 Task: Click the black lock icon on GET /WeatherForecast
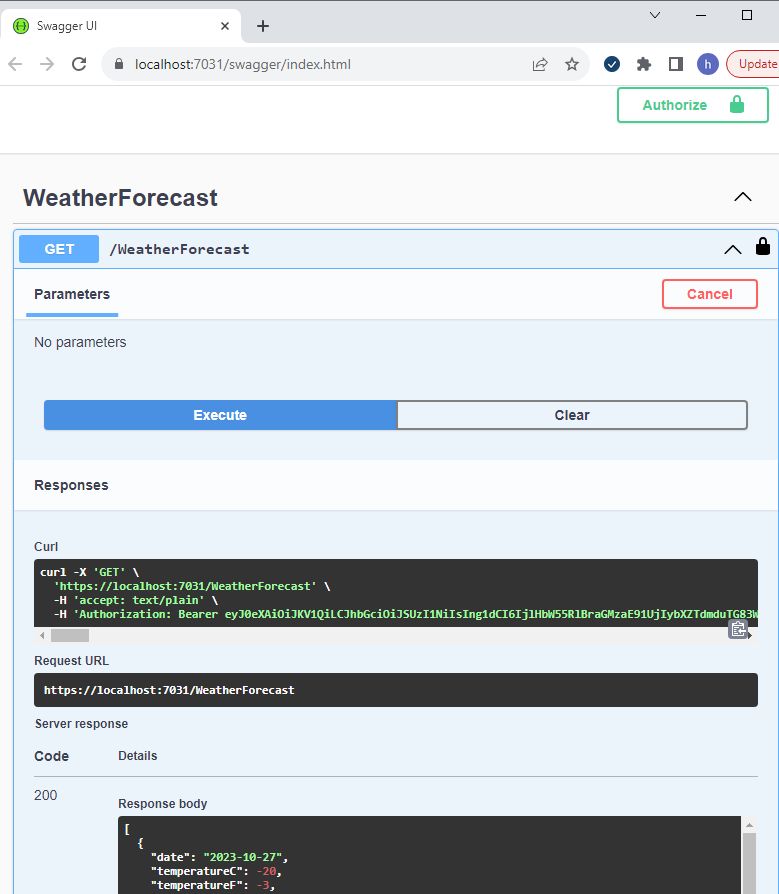762,246
